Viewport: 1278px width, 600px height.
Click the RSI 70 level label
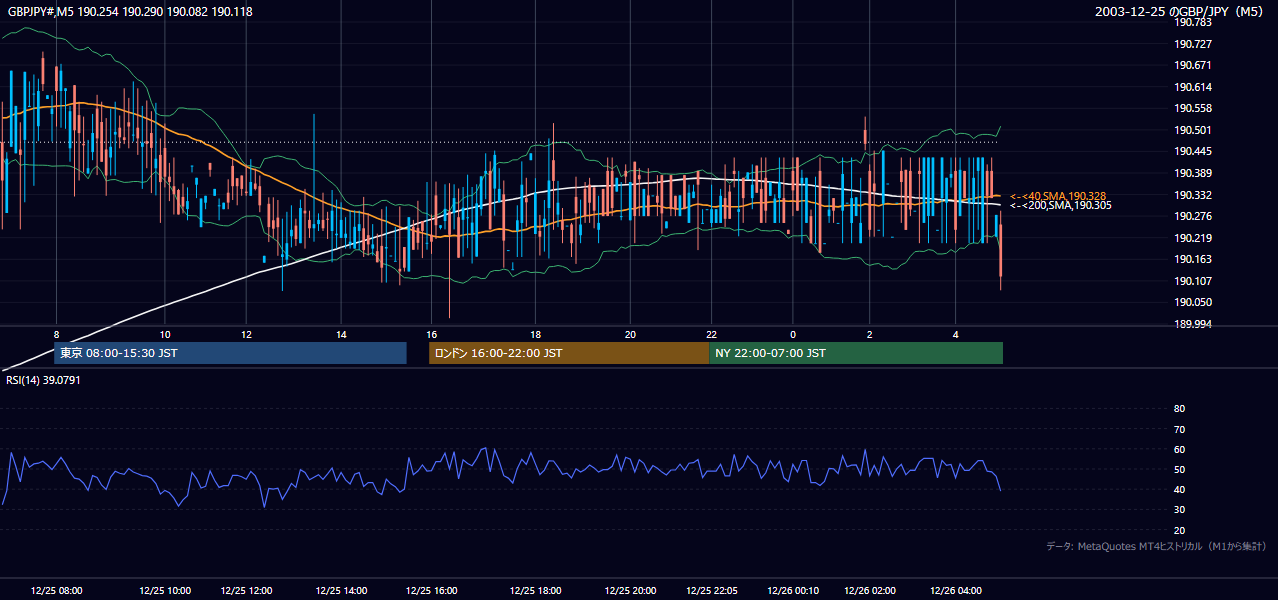1179,429
